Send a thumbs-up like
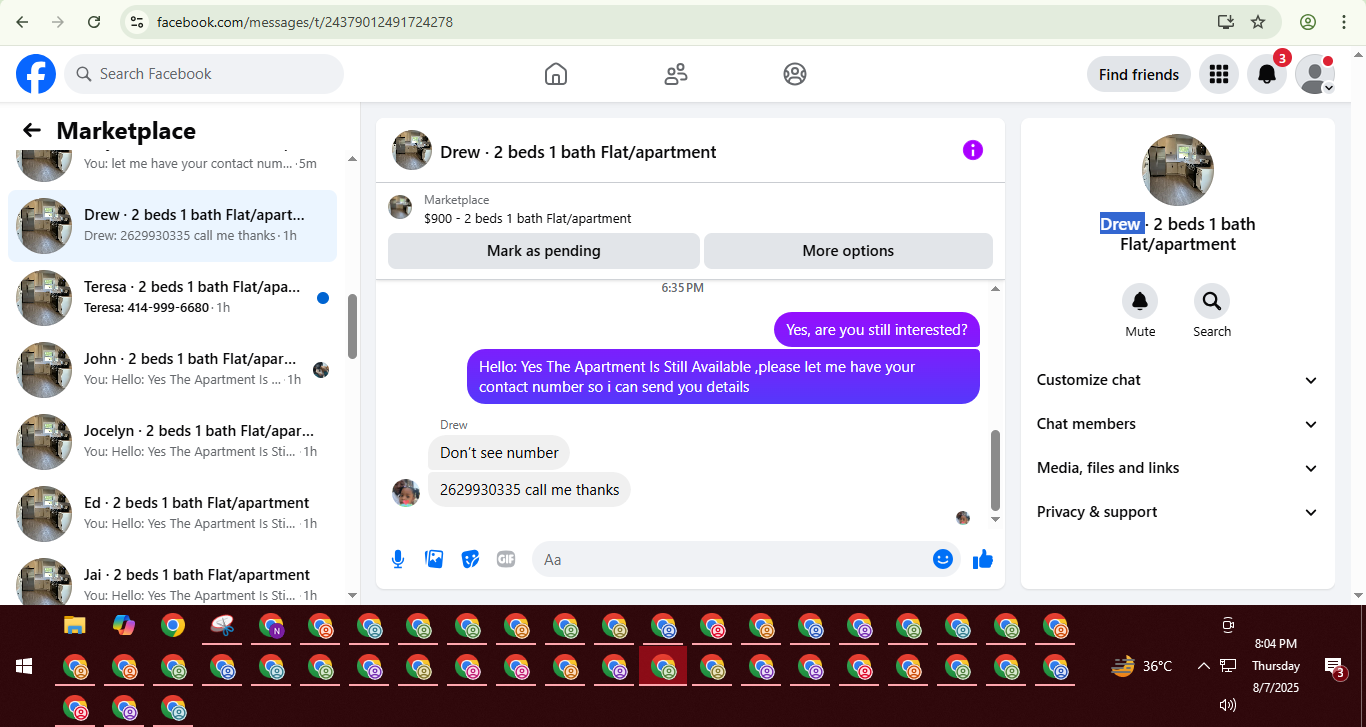 coord(983,559)
